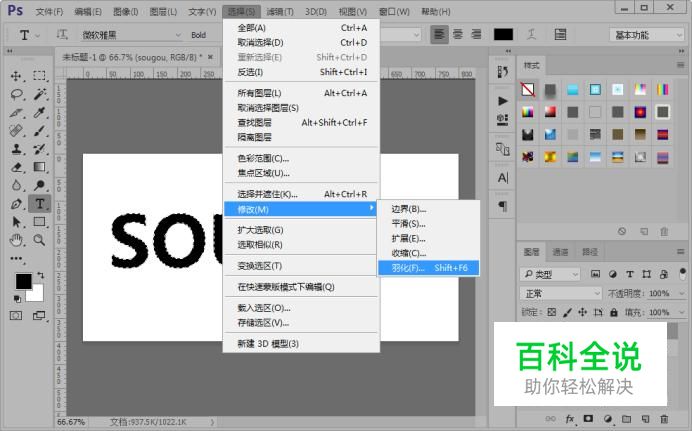692x431 pixels.
Task: Select the History Brush tool
Action: [39, 149]
